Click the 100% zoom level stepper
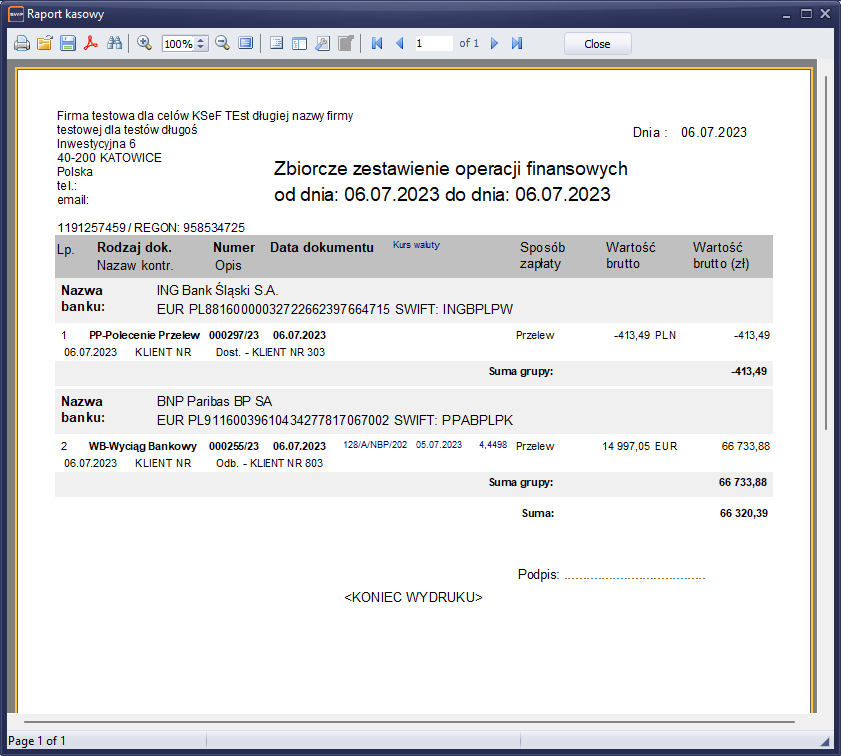 point(202,44)
